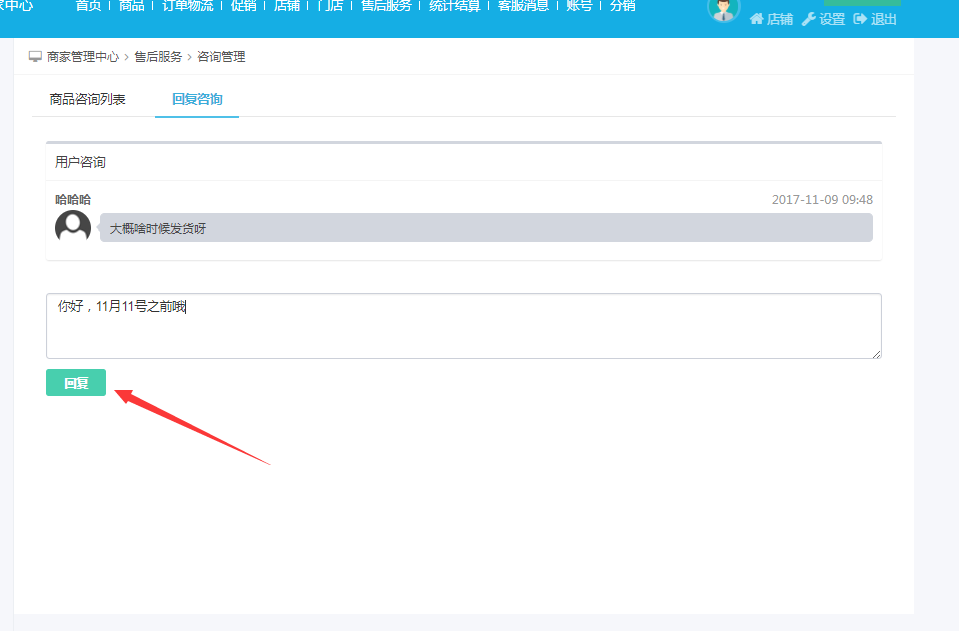Click the monitor icon in breadcrumb
The height and width of the screenshot is (631, 959).
35,57
